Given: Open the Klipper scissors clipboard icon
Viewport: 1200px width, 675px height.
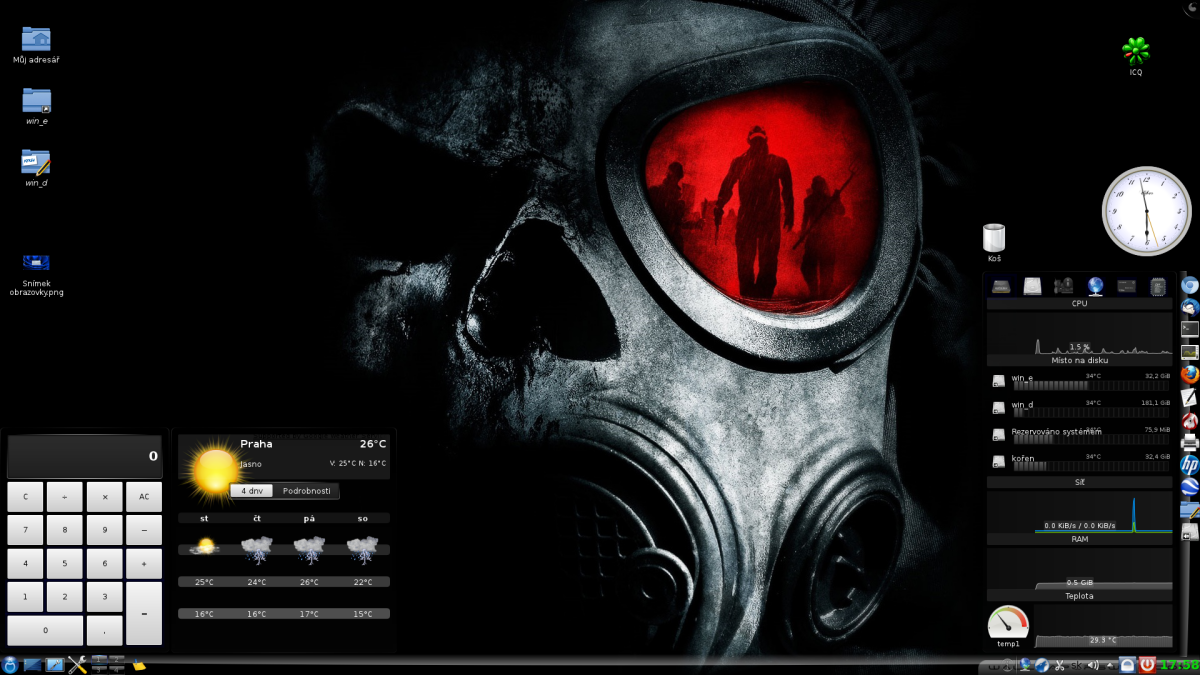Looking at the screenshot, I should 1059,665.
